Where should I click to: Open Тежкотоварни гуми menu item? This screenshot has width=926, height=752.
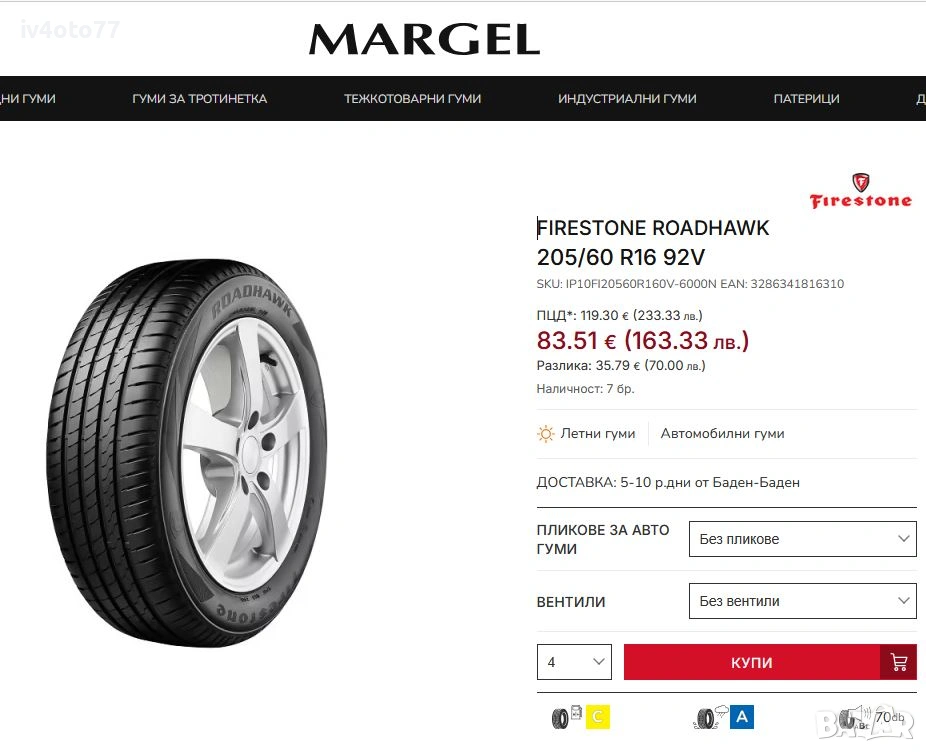pyautogui.click(x=412, y=99)
